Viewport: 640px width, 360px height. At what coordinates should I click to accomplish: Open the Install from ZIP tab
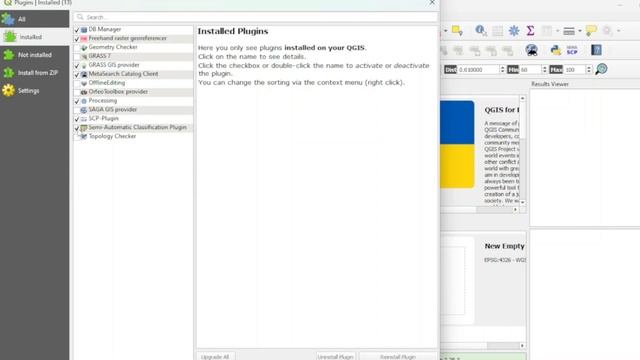[35, 73]
